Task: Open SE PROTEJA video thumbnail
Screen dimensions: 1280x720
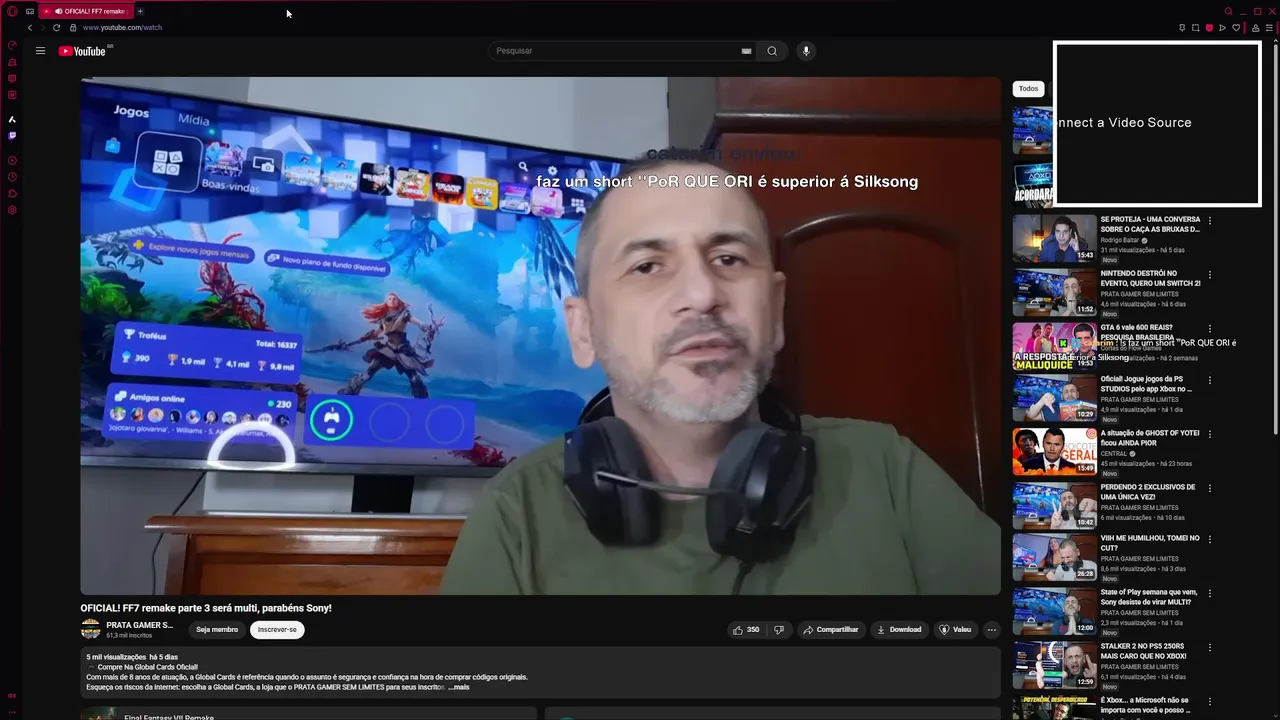Action: coord(1054,238)
